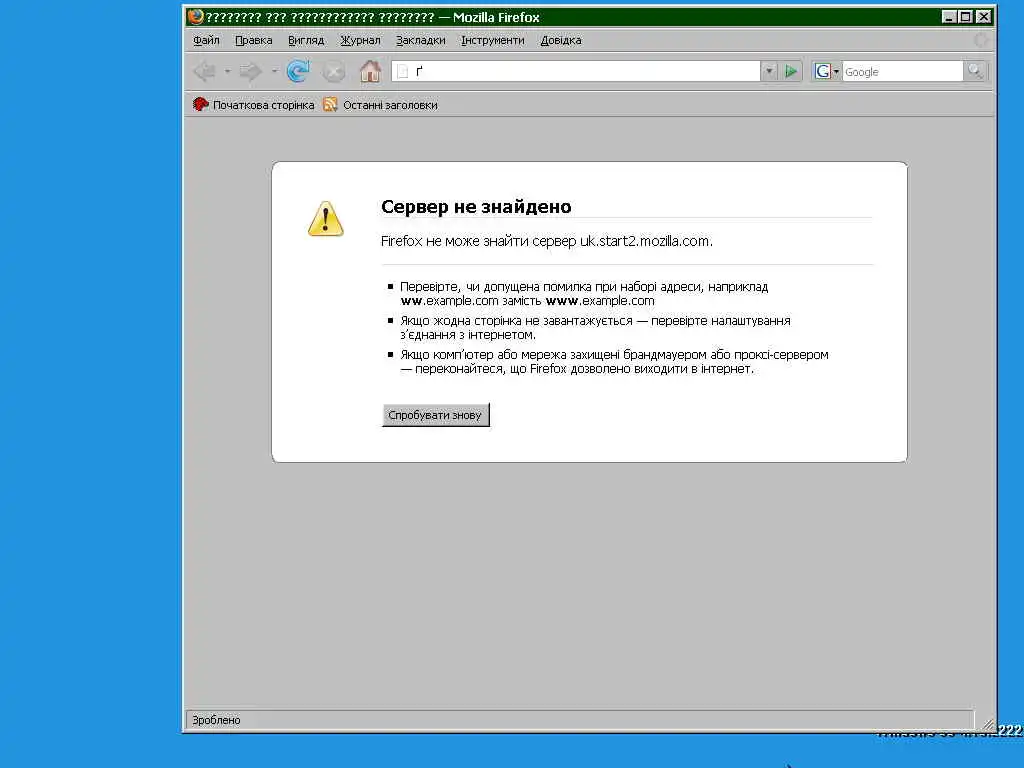The height and width of the screenshot is (768, 1024).
Task: Open the Інструменти menu
Action: click(493, 40)
